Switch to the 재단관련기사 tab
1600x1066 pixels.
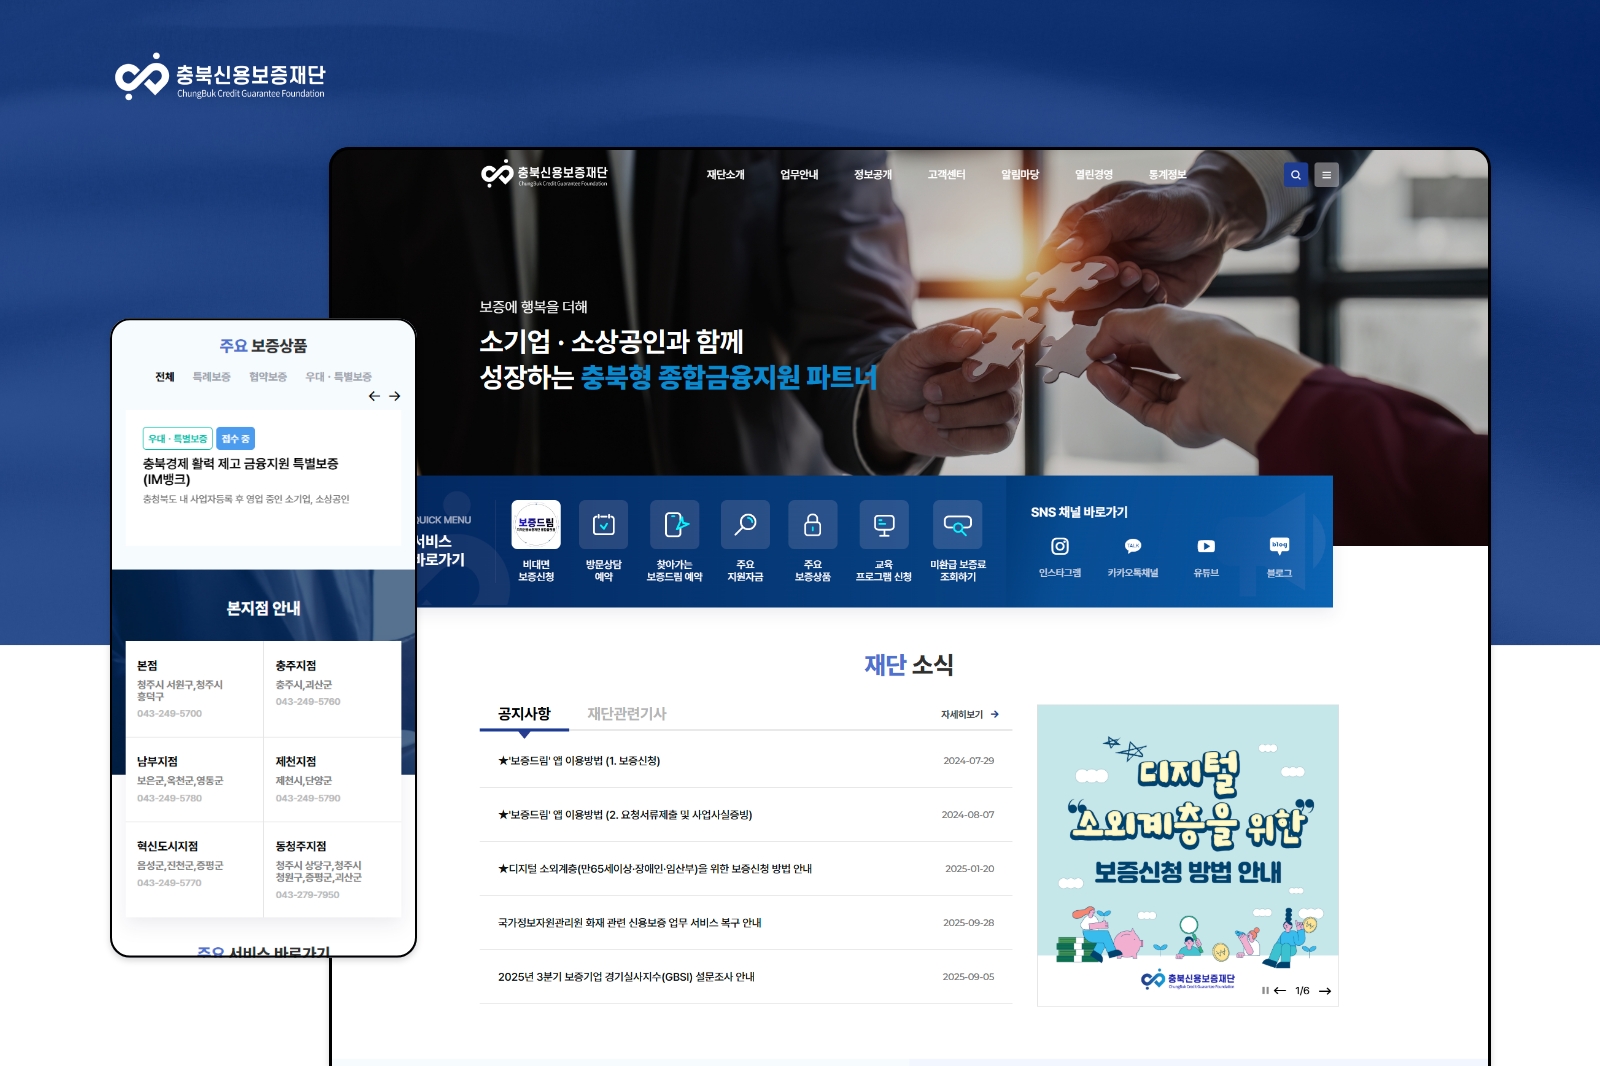pos(626,714)
